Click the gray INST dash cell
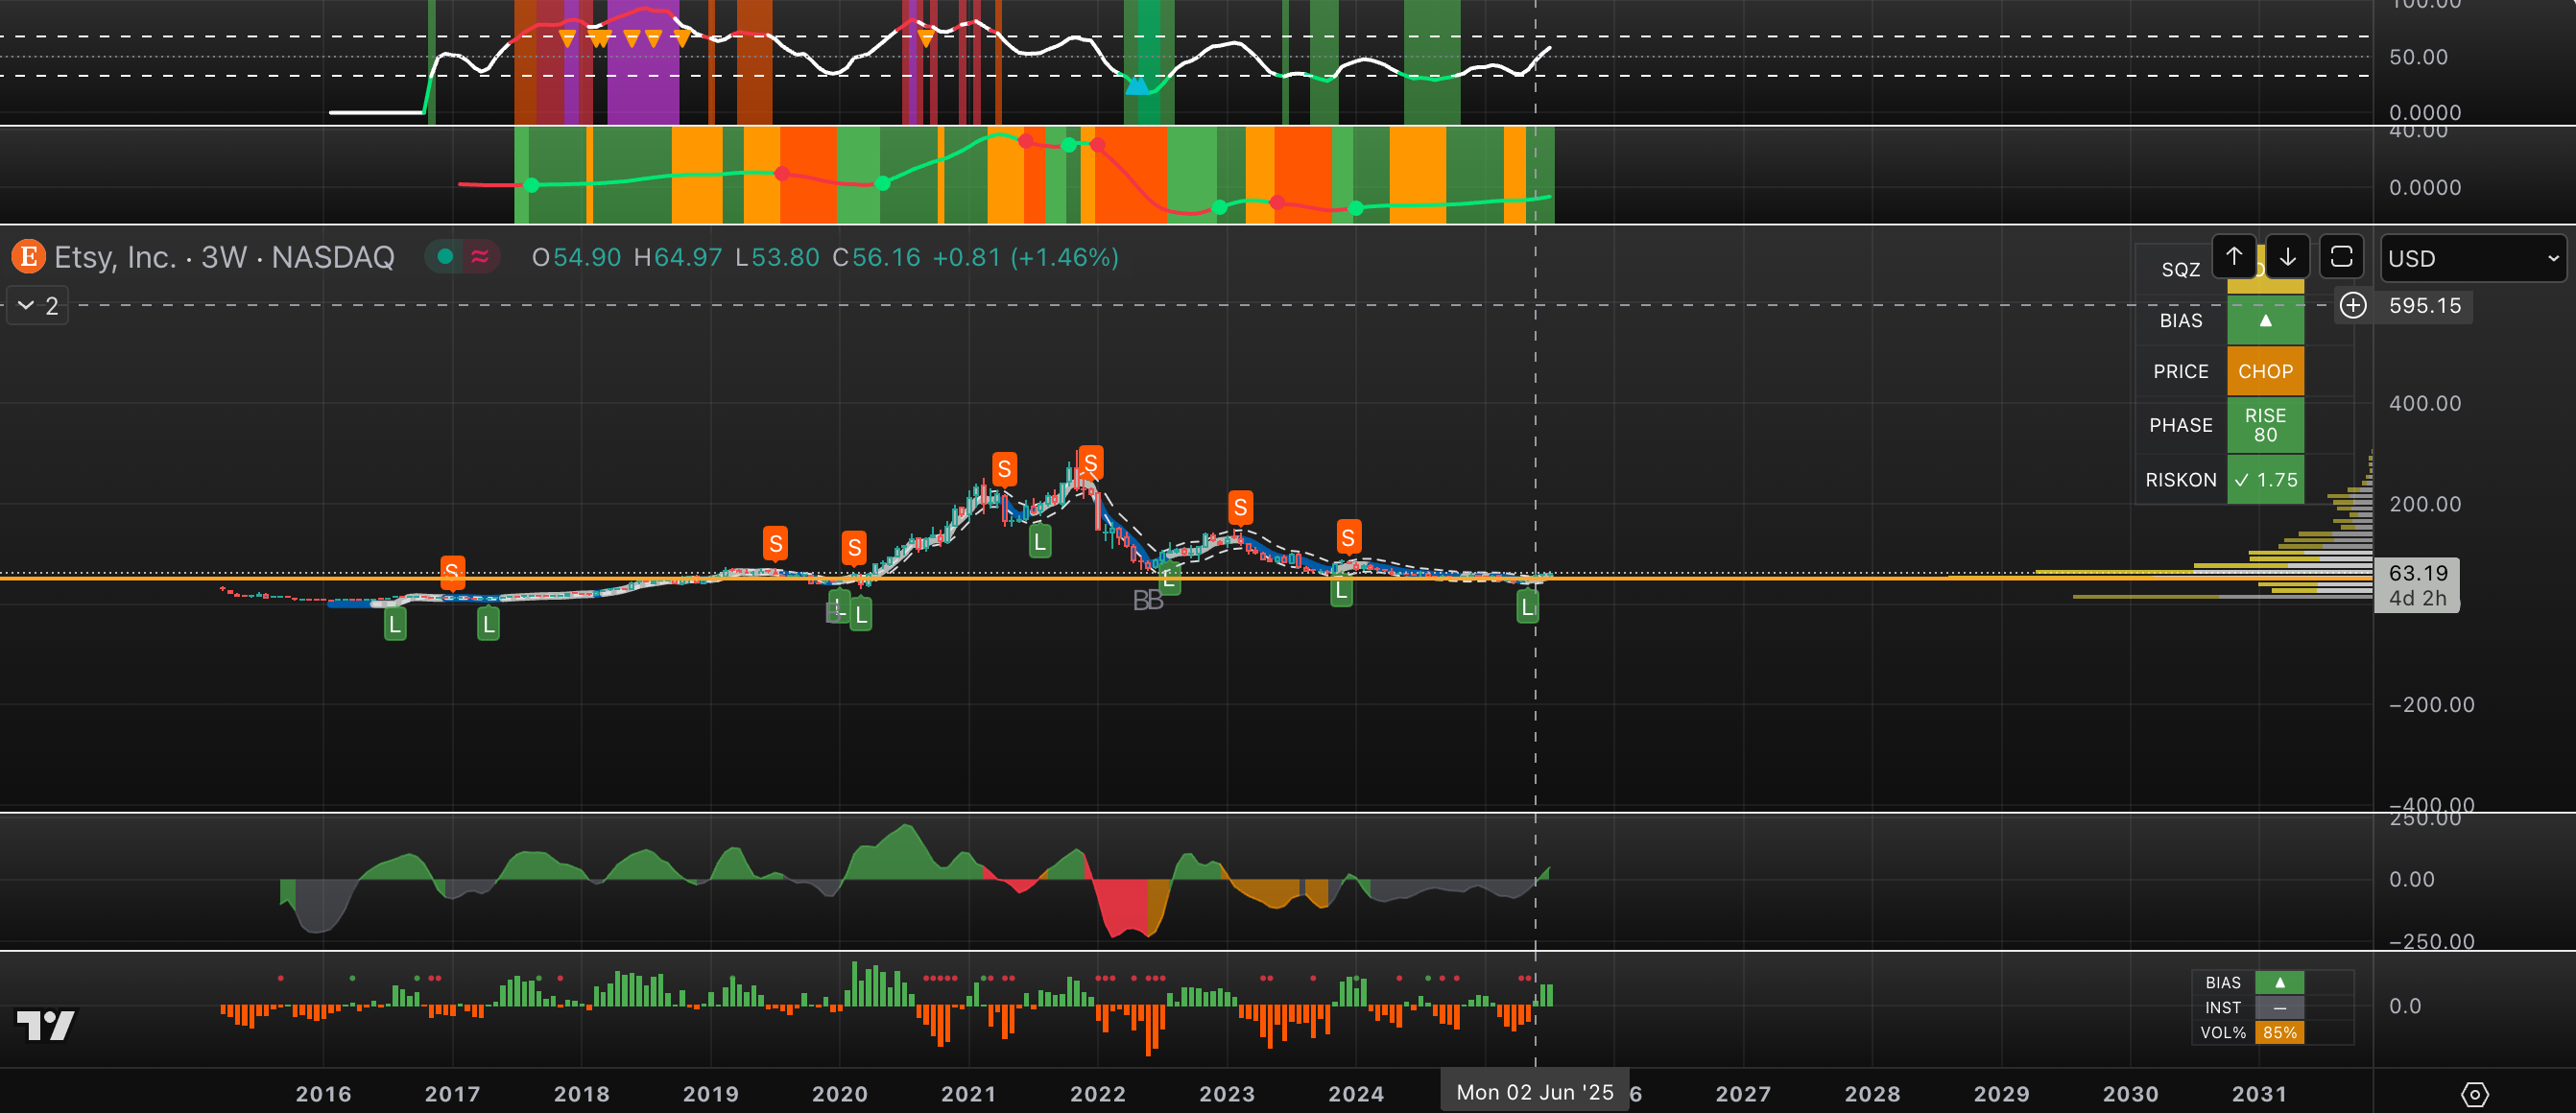 point(2279,1008)
